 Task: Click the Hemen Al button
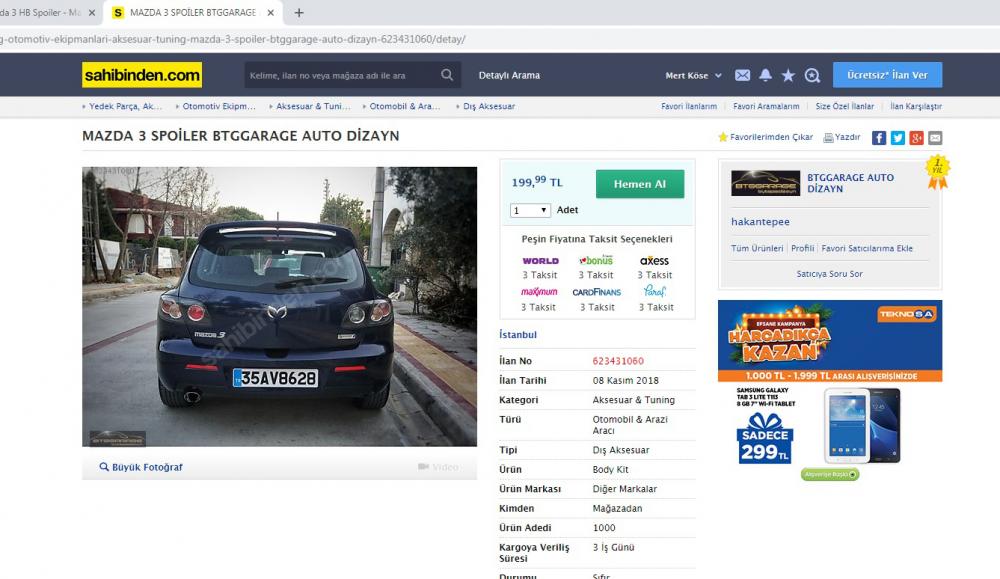pyautogui.click(x=640, y=184)
